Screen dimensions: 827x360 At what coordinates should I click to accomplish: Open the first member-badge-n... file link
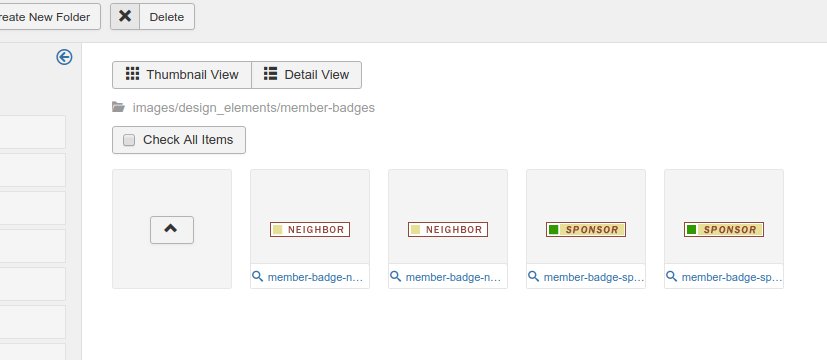pyautogui.click(x=315, y=277)
